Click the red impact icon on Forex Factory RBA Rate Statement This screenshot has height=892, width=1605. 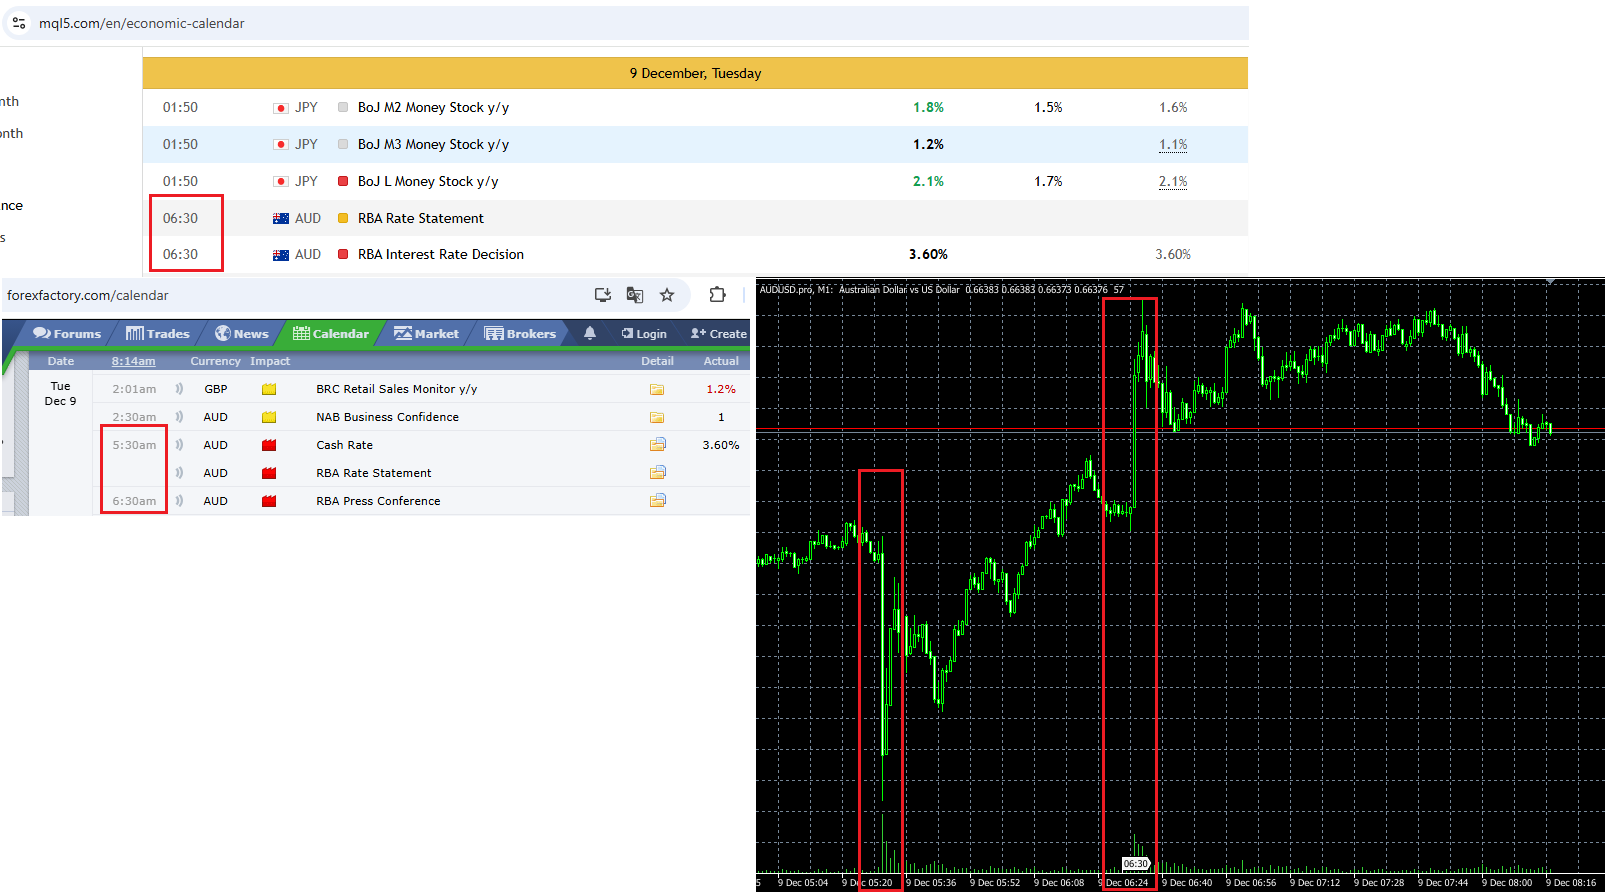[x=269, y=473]
